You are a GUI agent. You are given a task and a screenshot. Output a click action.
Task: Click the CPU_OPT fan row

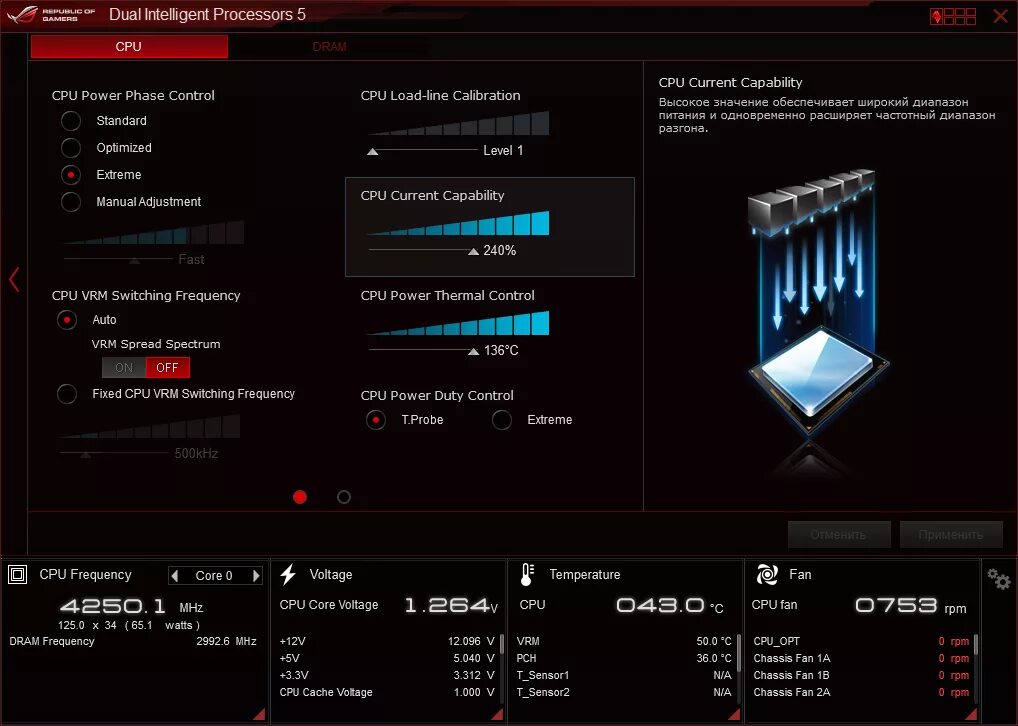pyautogui.click(x=861, y=642)
